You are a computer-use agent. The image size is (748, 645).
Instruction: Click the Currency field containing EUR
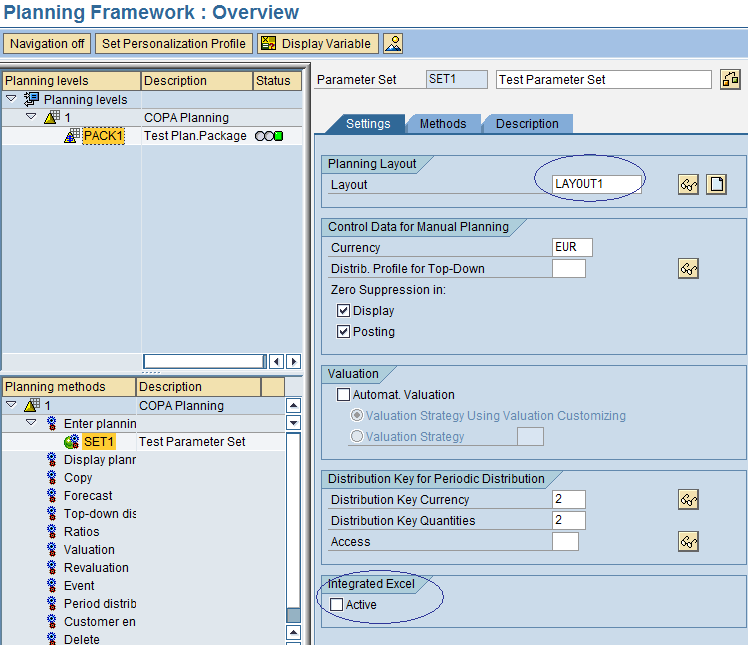click(572, 247)
